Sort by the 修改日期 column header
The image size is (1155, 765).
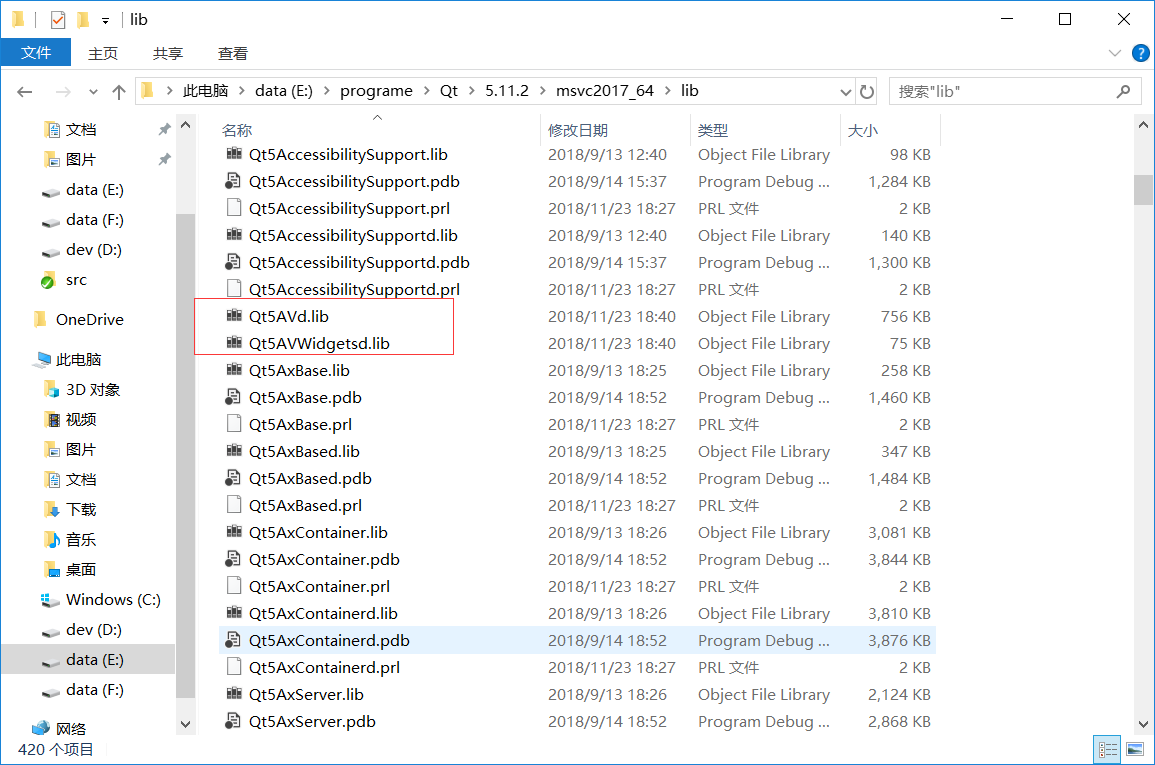pyautogui.click(x=578, y=130)
